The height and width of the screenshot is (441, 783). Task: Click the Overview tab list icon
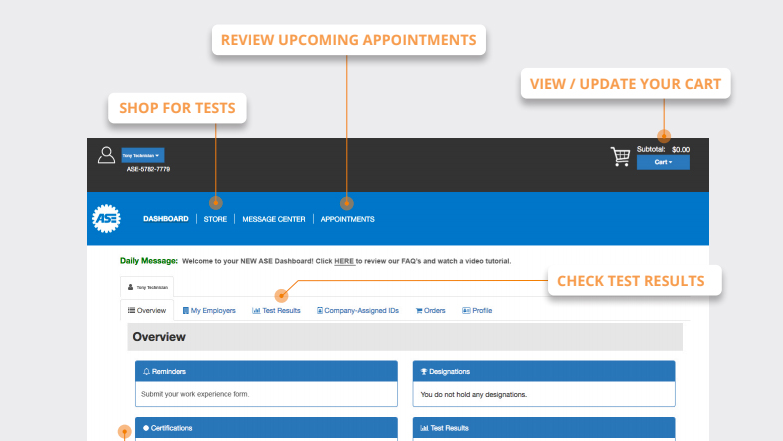click(x=131, y=310)
